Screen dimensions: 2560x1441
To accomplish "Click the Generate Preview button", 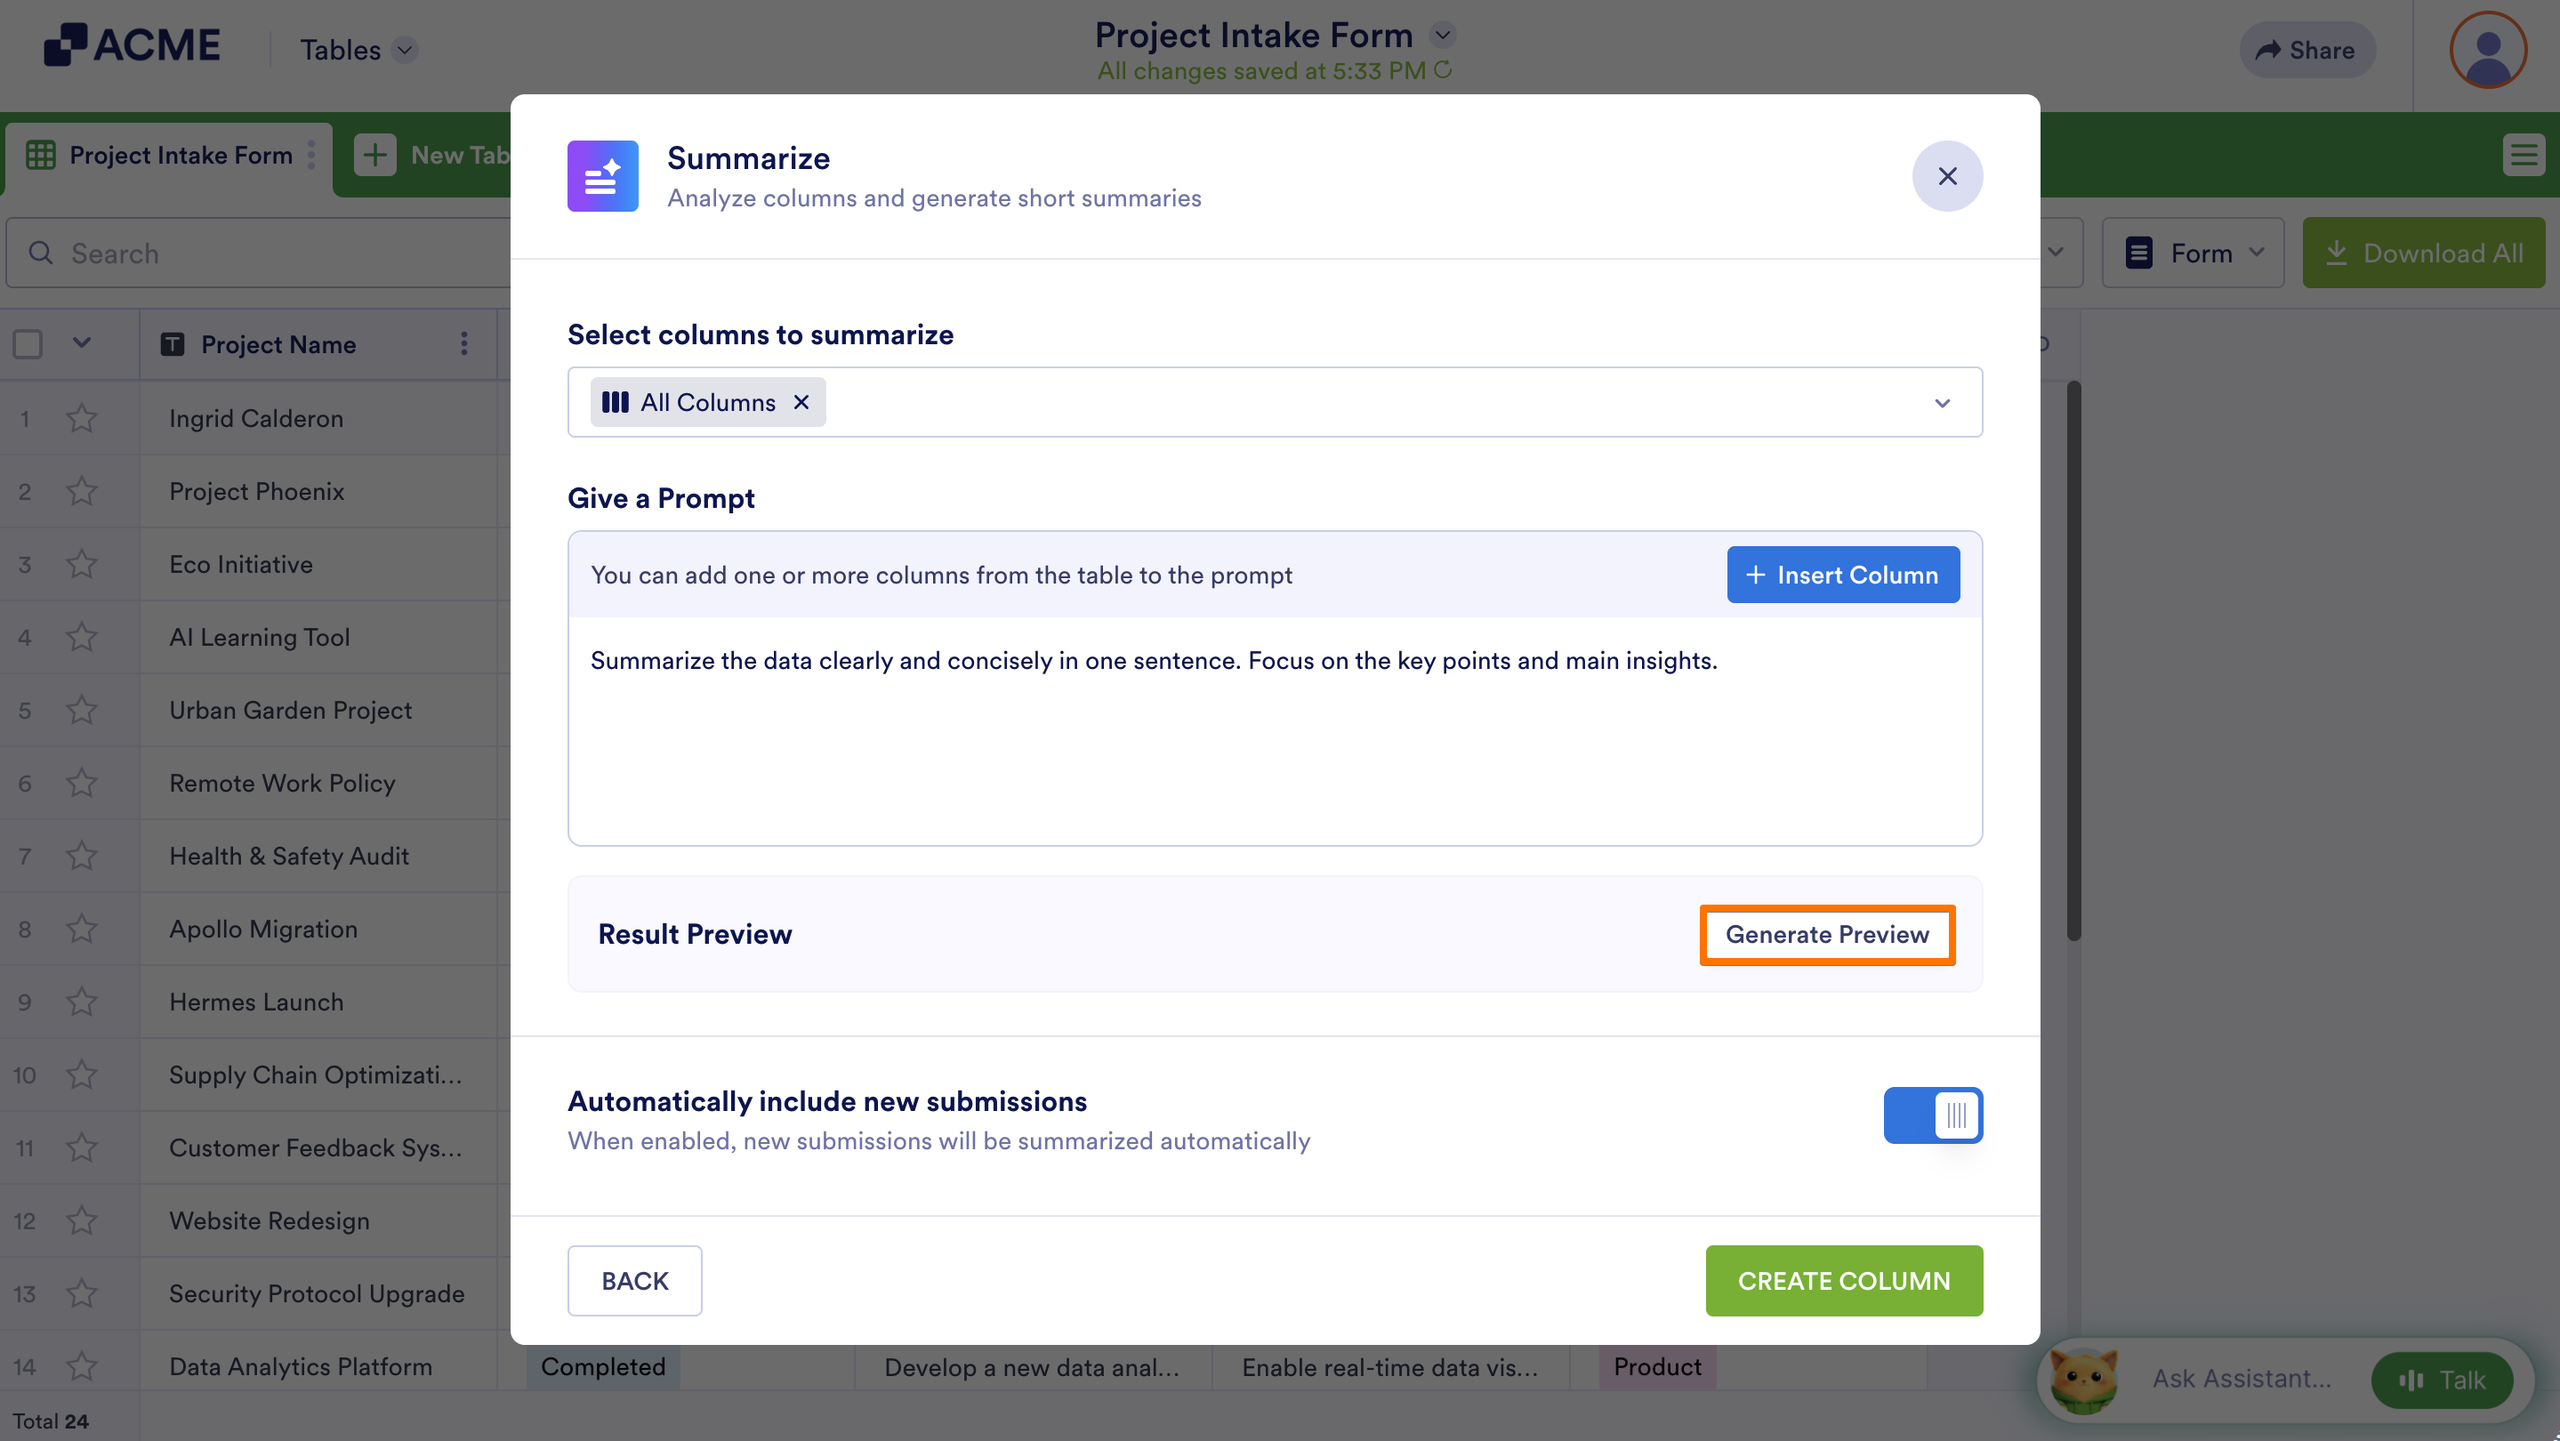I will tap(1827, 934).
